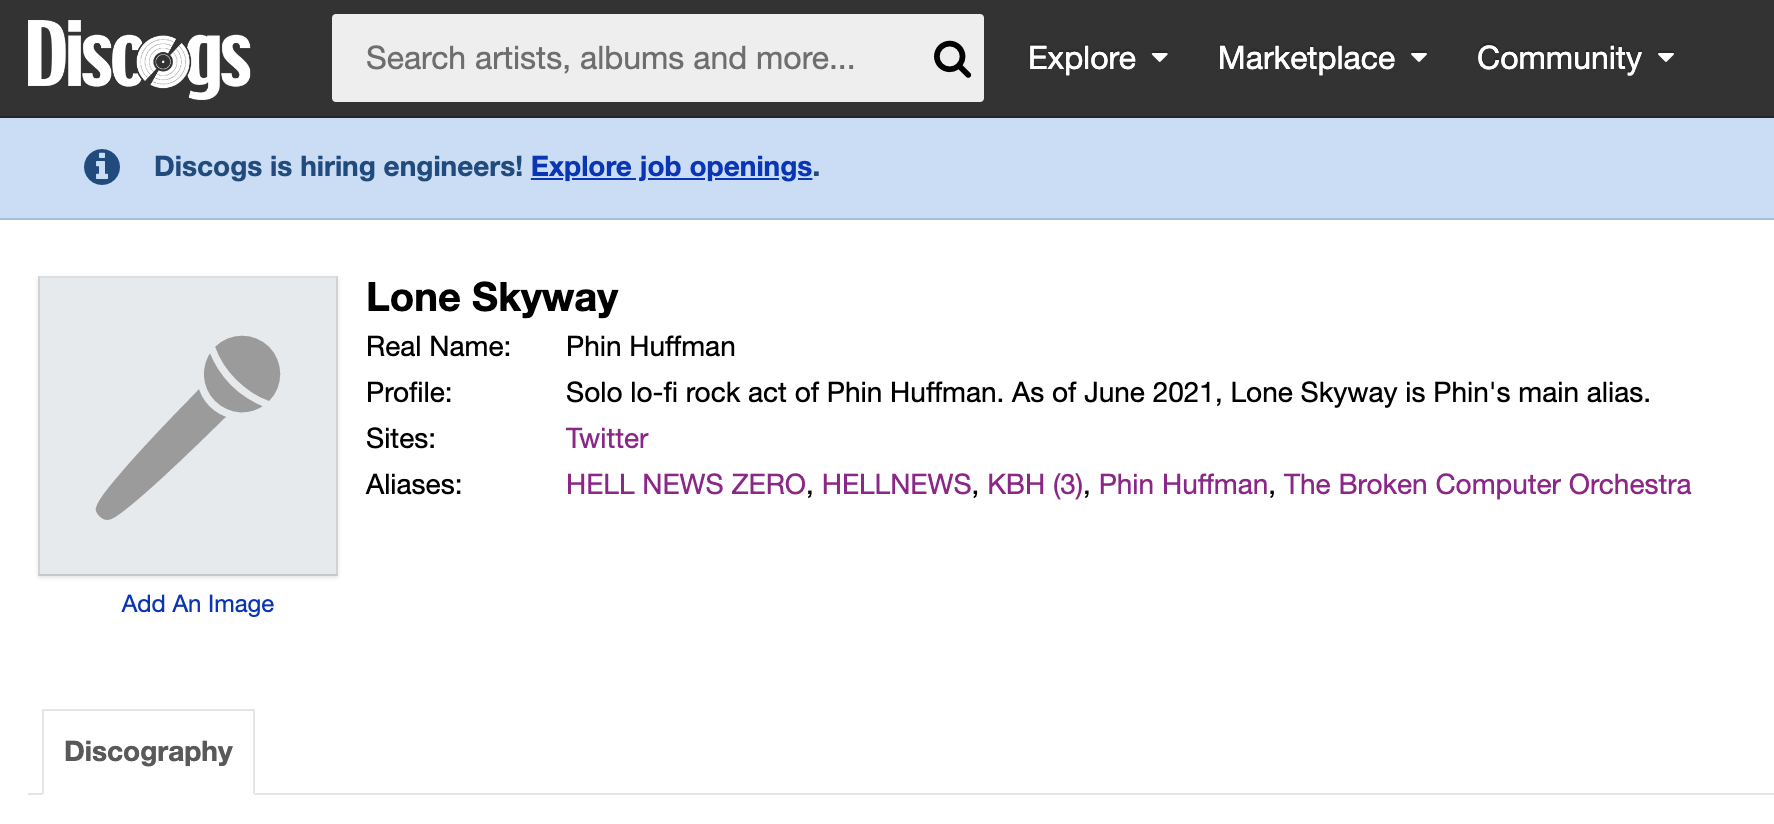Click the Add An Image link
The height and width of the screenshot is (824, 1774).
[x=198, y=604]
